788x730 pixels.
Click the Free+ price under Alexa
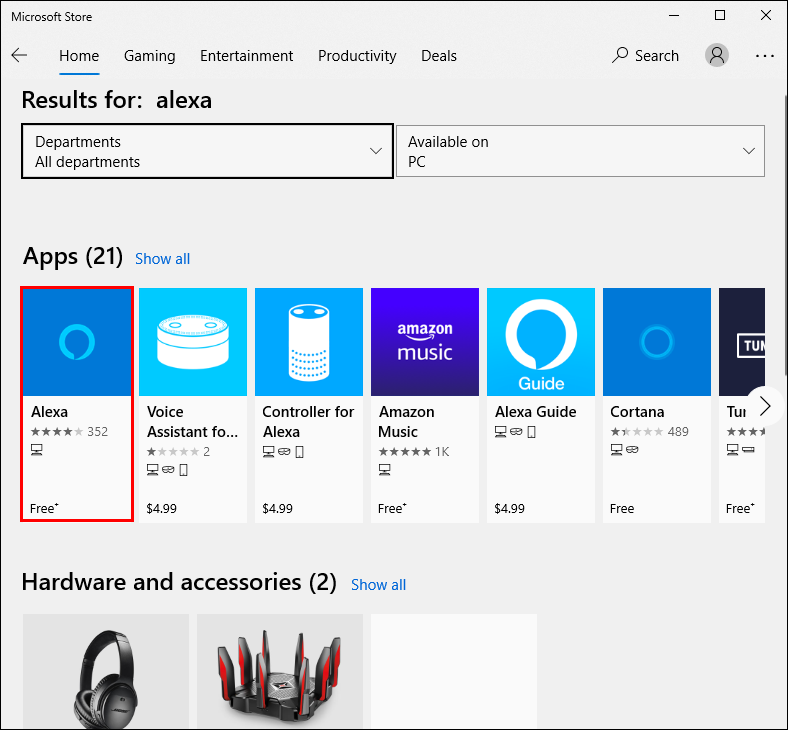tap(44, 508)
